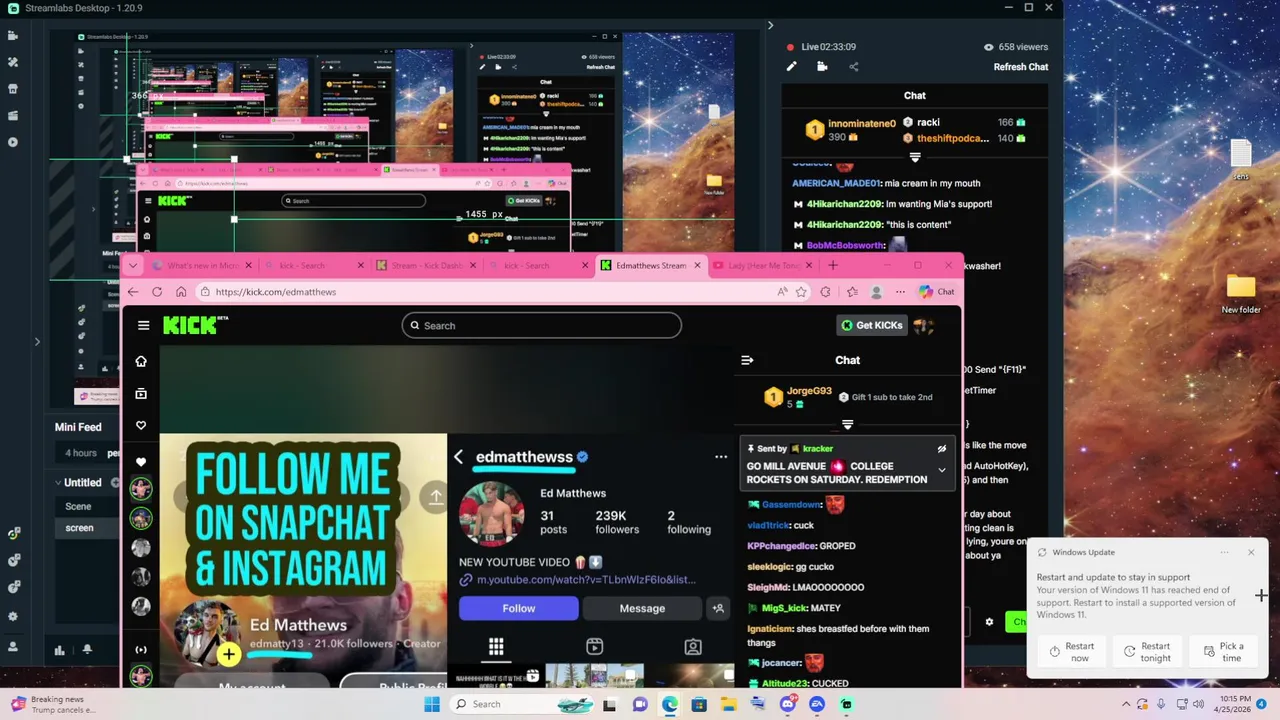Expand Kick chat leaderboard below JorgeG93

tap(847, 424)
